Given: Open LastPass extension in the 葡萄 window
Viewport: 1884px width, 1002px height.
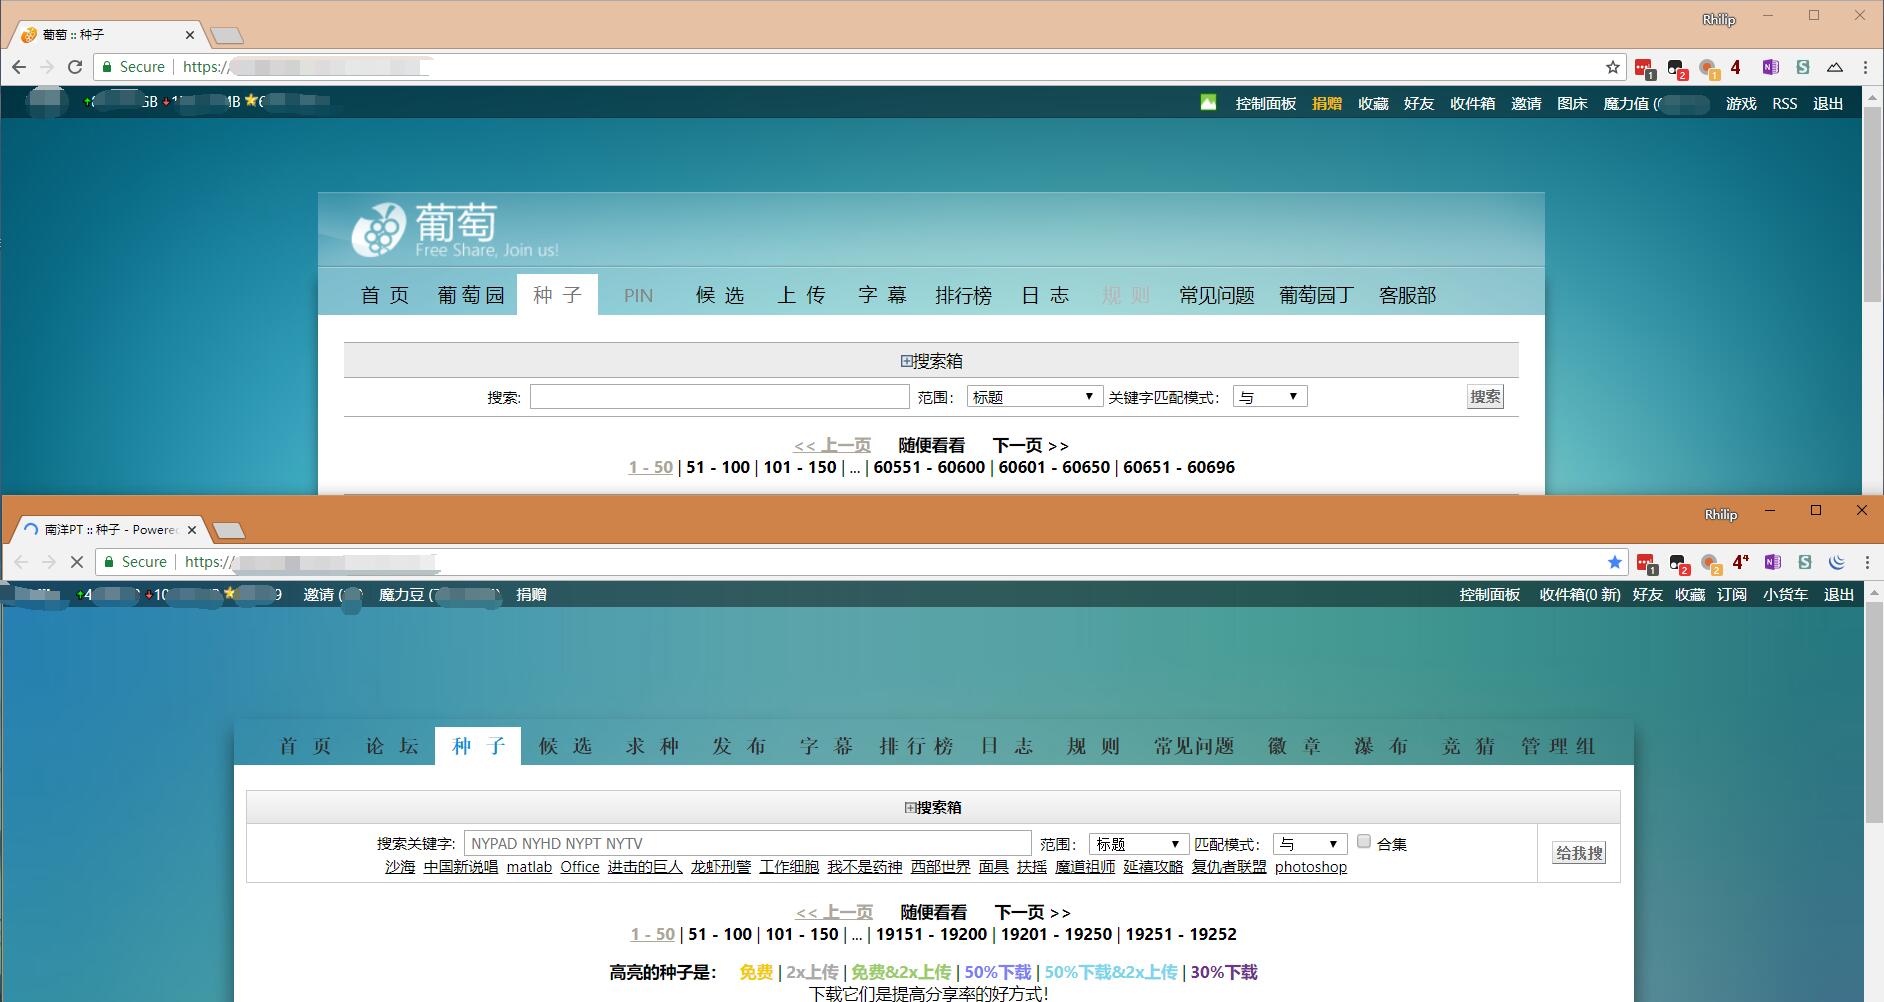Looking at the screenshot, I should (1645, 68).
